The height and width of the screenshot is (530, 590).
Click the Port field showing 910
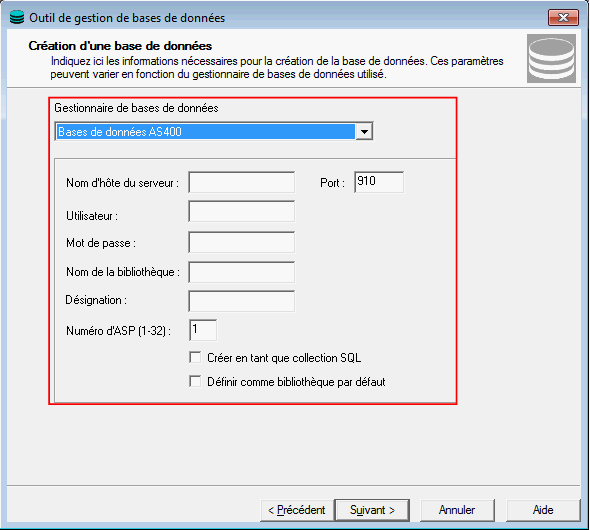coord(379,182)
